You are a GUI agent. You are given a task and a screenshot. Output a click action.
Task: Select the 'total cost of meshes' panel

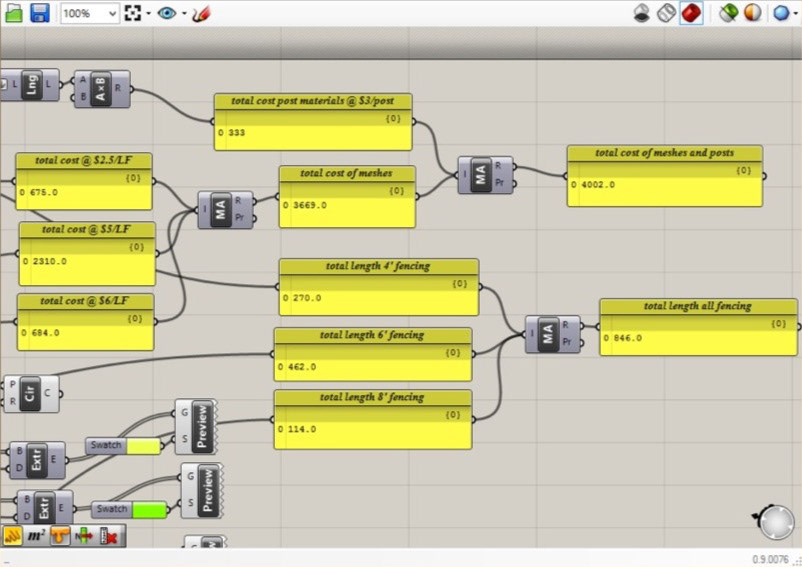(x=347, y=196)
